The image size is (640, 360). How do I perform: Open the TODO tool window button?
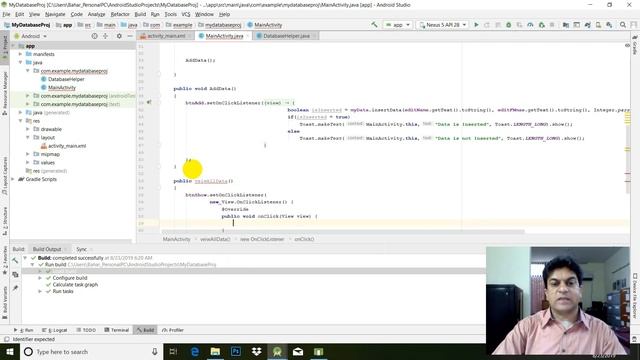pyautogui.click(x=86, y=330)
